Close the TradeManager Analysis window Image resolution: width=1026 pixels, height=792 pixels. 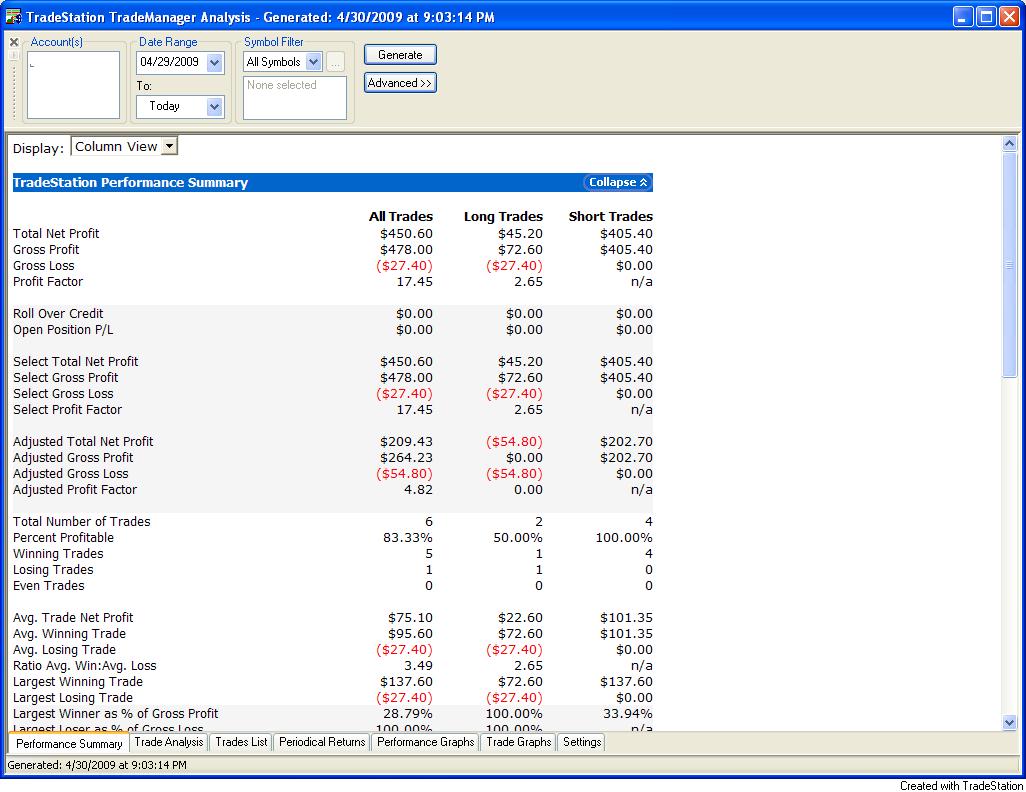pos(1008,16)
